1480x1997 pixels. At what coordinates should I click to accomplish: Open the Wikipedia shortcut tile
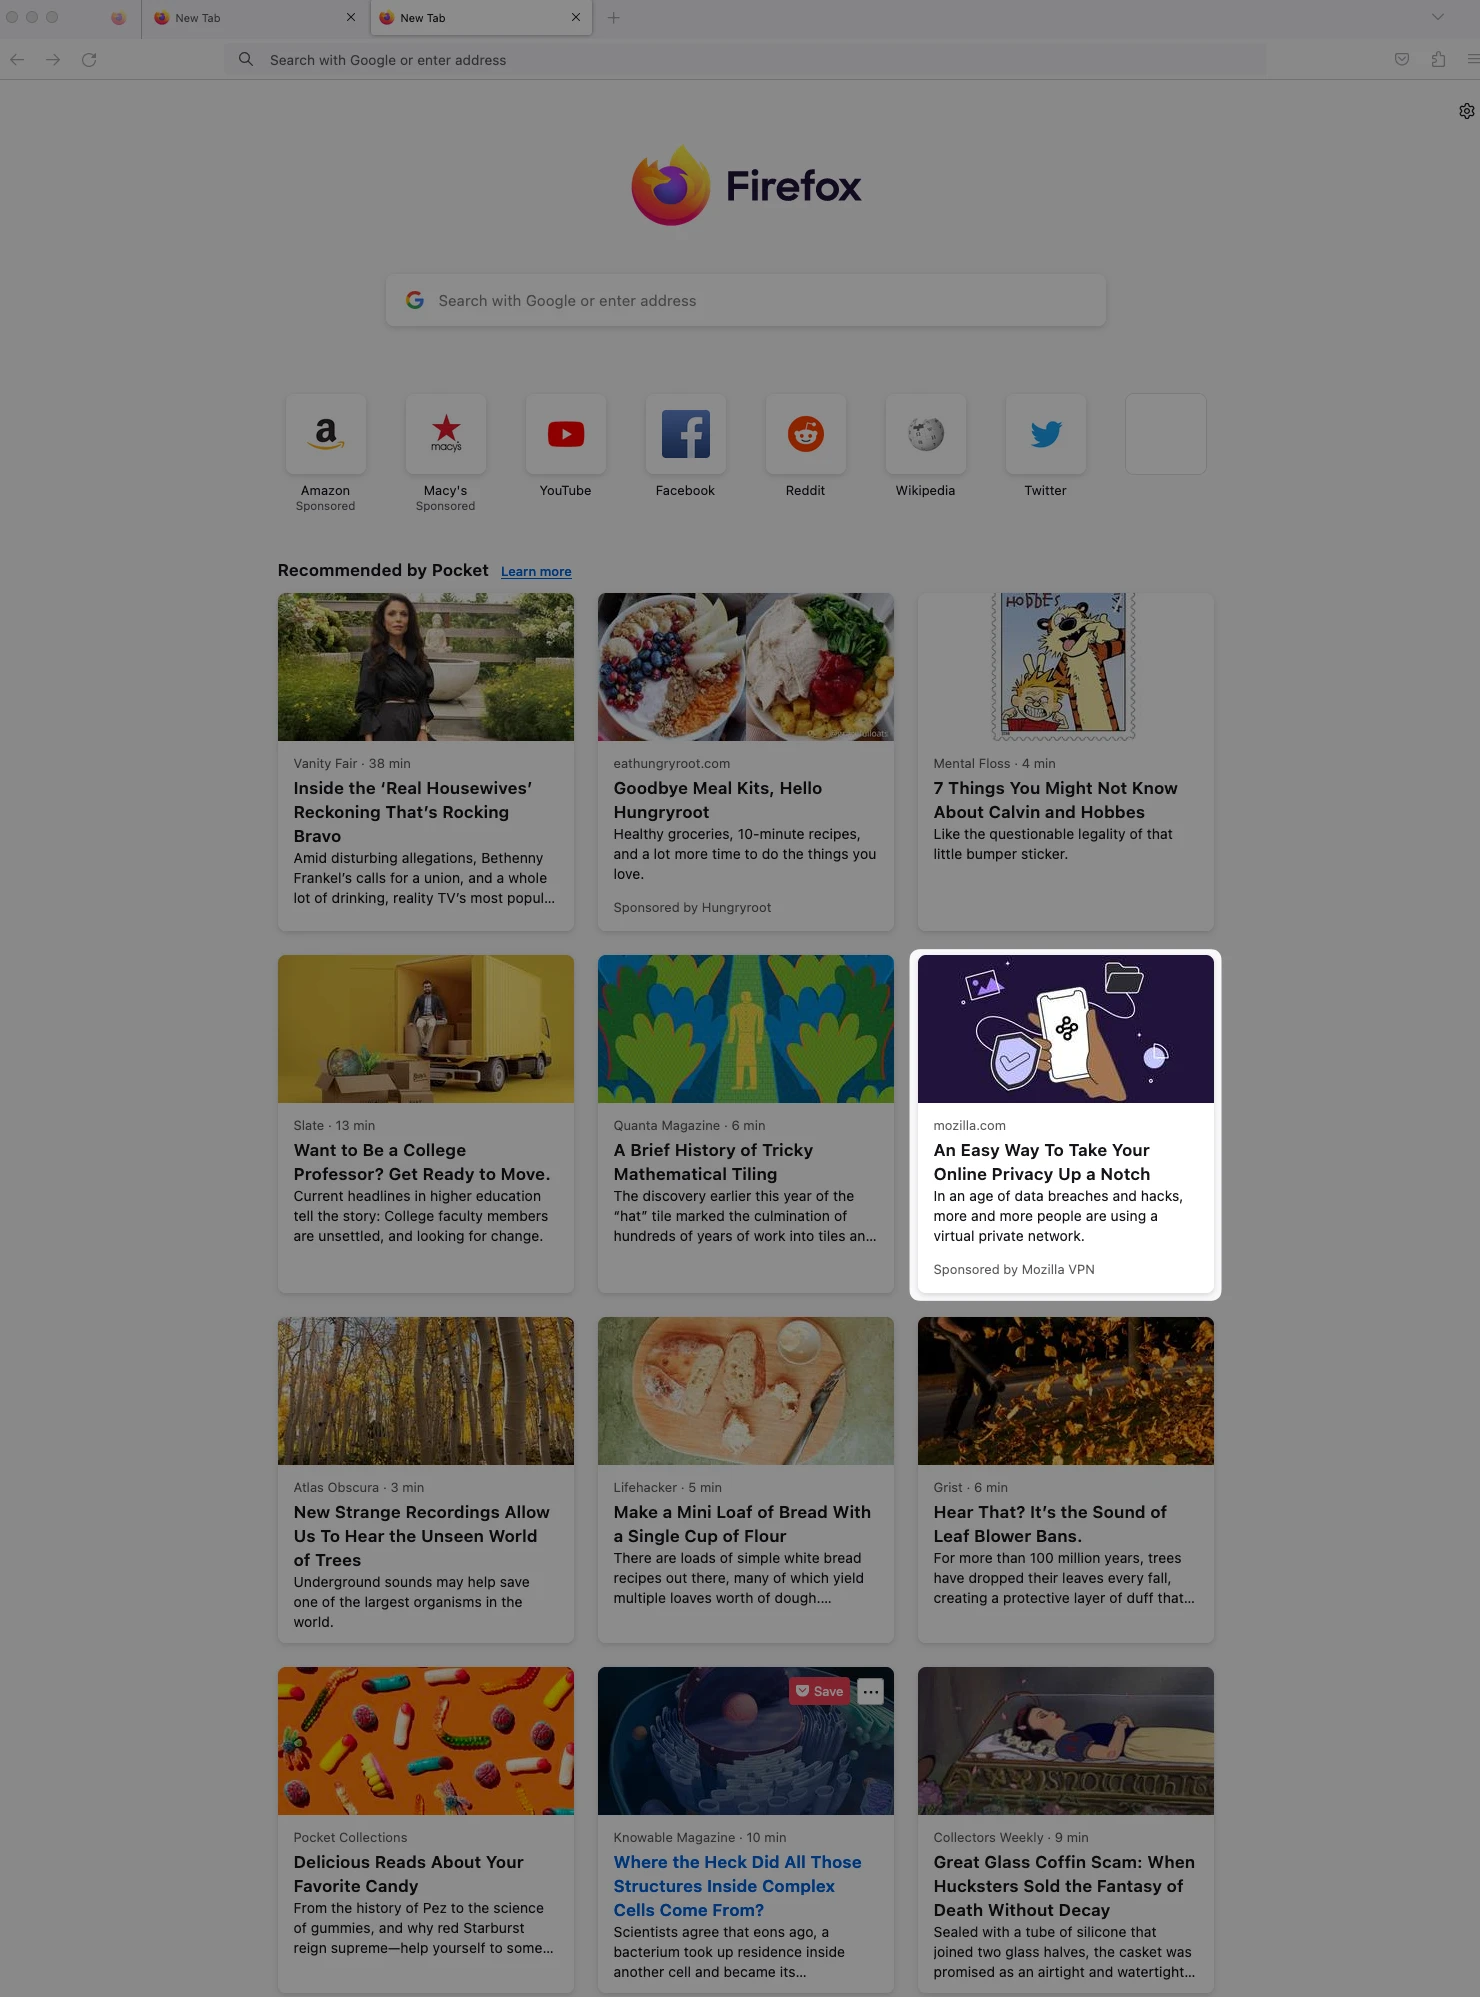[926, 434]
